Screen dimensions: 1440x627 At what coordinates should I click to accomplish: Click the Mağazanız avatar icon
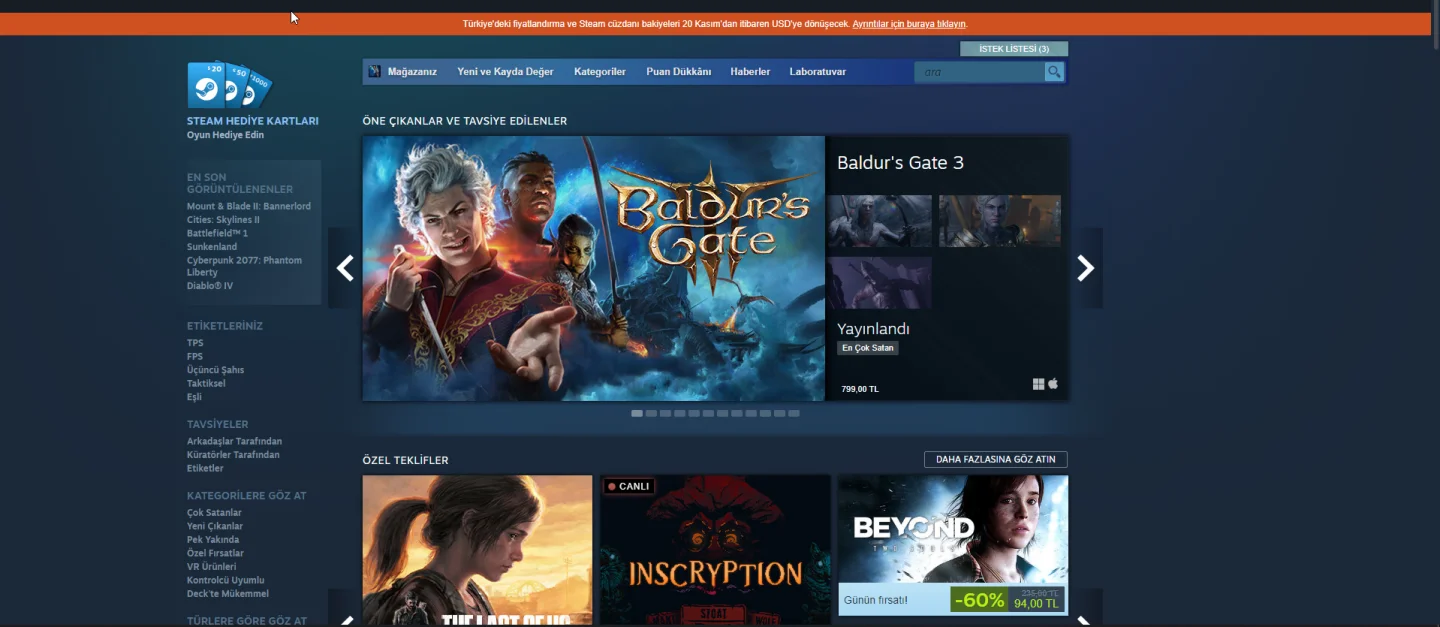point(374,72)
